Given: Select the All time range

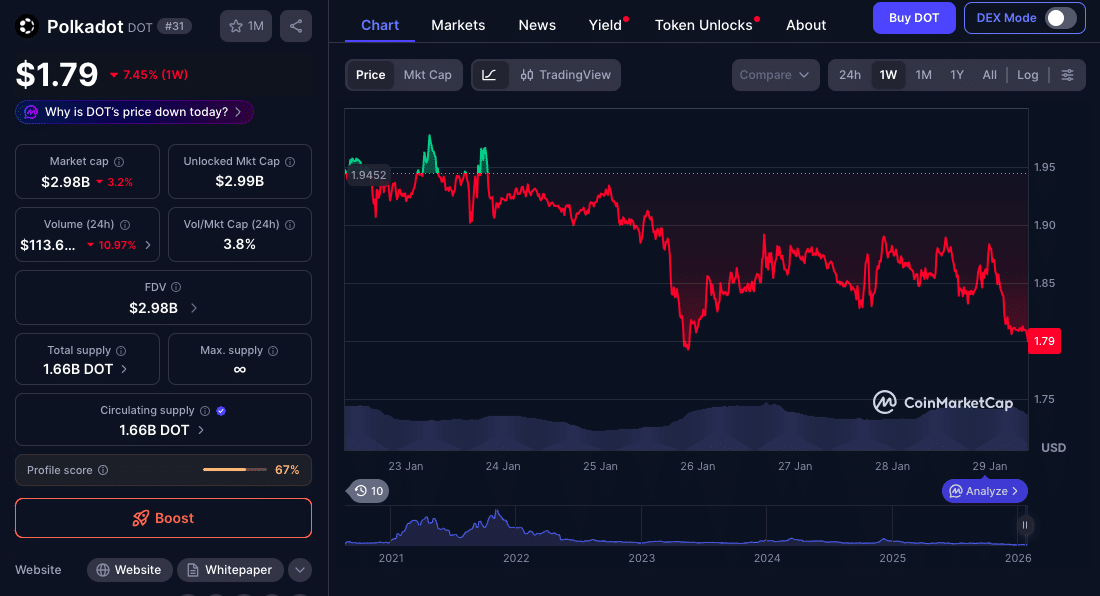Looking at the screenshot, I should 989,75.
